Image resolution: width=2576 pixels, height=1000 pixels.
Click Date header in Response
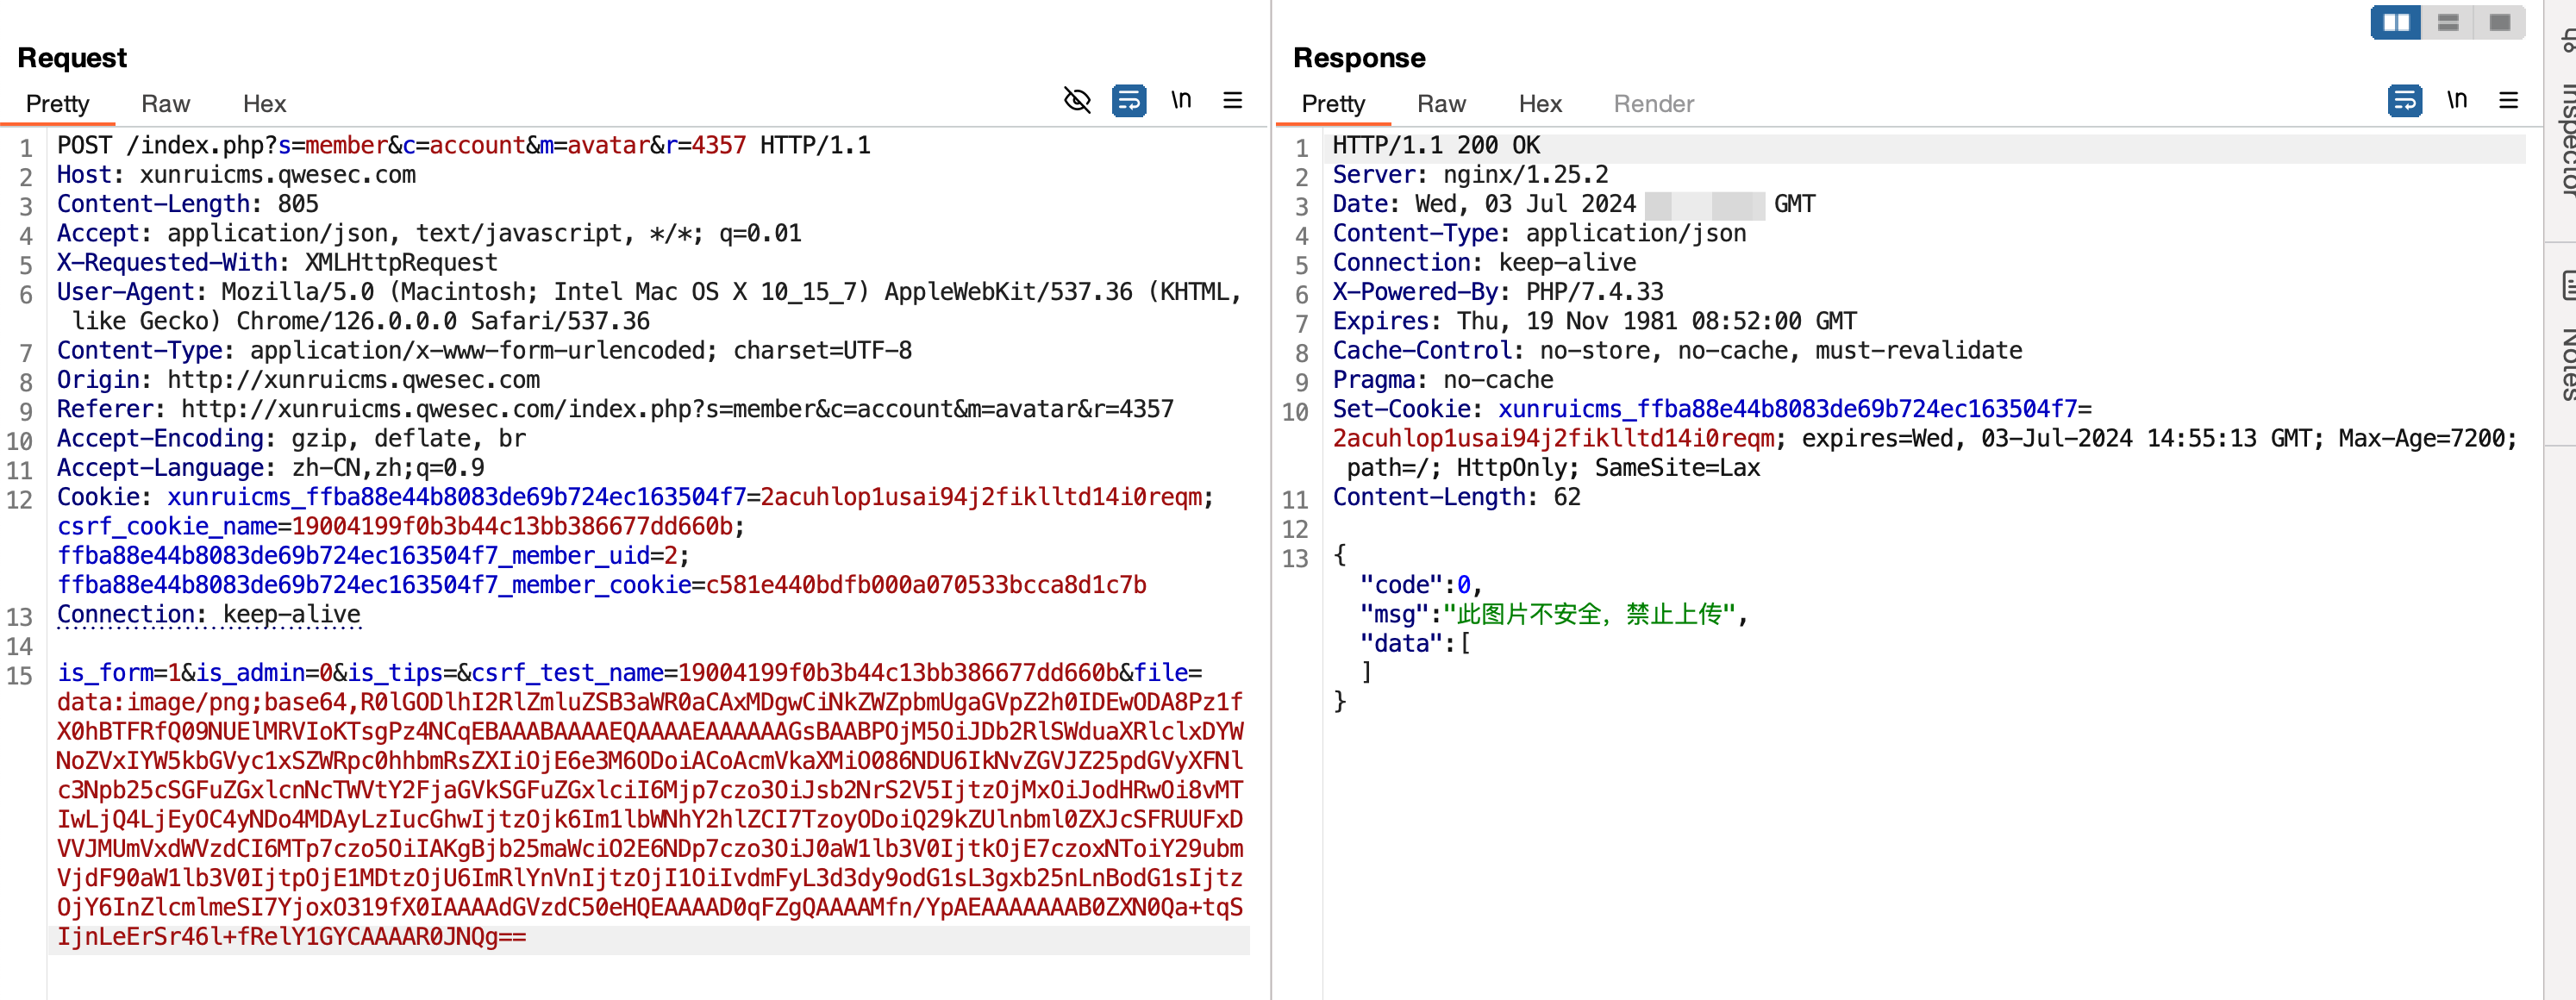click(x=1574, y=204)
